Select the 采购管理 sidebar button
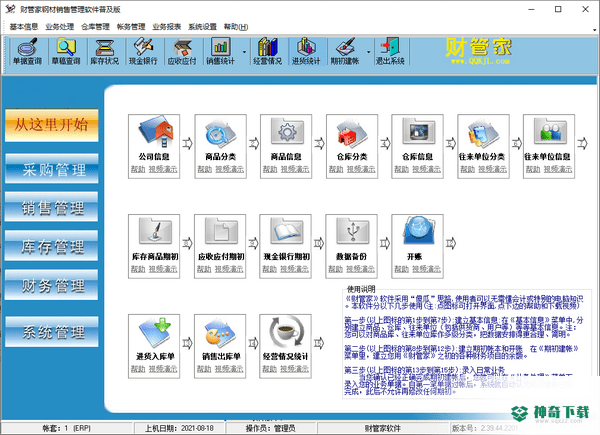The image size is (600, 435). pyautogui.click(x=51, y=169)
